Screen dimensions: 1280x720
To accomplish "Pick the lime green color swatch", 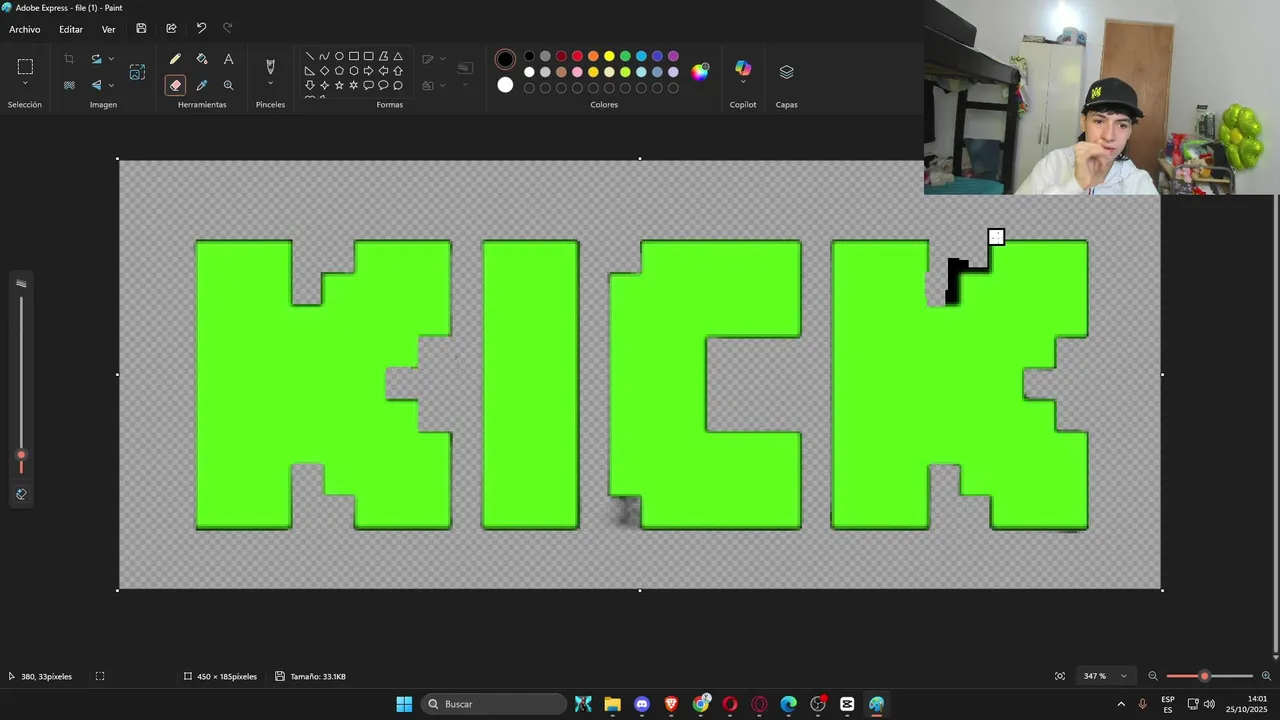I will [x=625, y=72].
